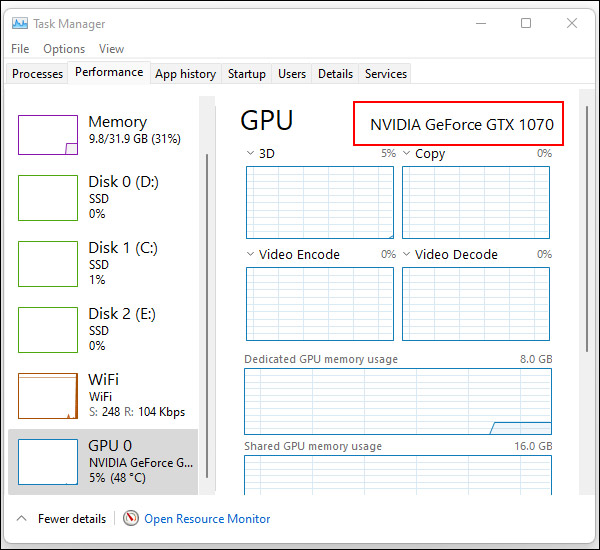Open the Video Decode engine dropdown chevron

406,254
